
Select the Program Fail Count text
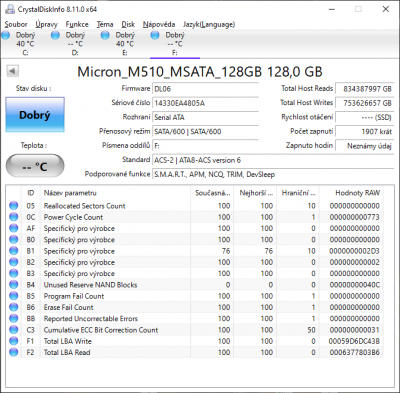pos(74,296)
